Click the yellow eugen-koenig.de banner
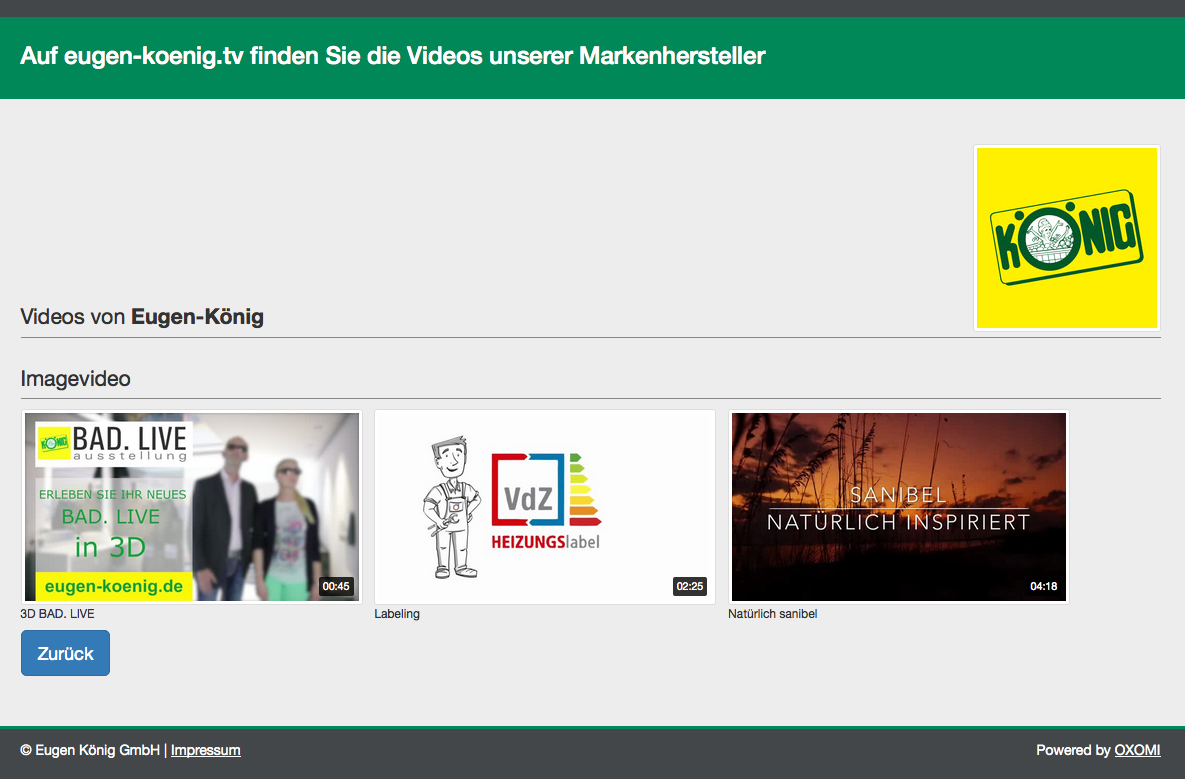 pos(113,586)
